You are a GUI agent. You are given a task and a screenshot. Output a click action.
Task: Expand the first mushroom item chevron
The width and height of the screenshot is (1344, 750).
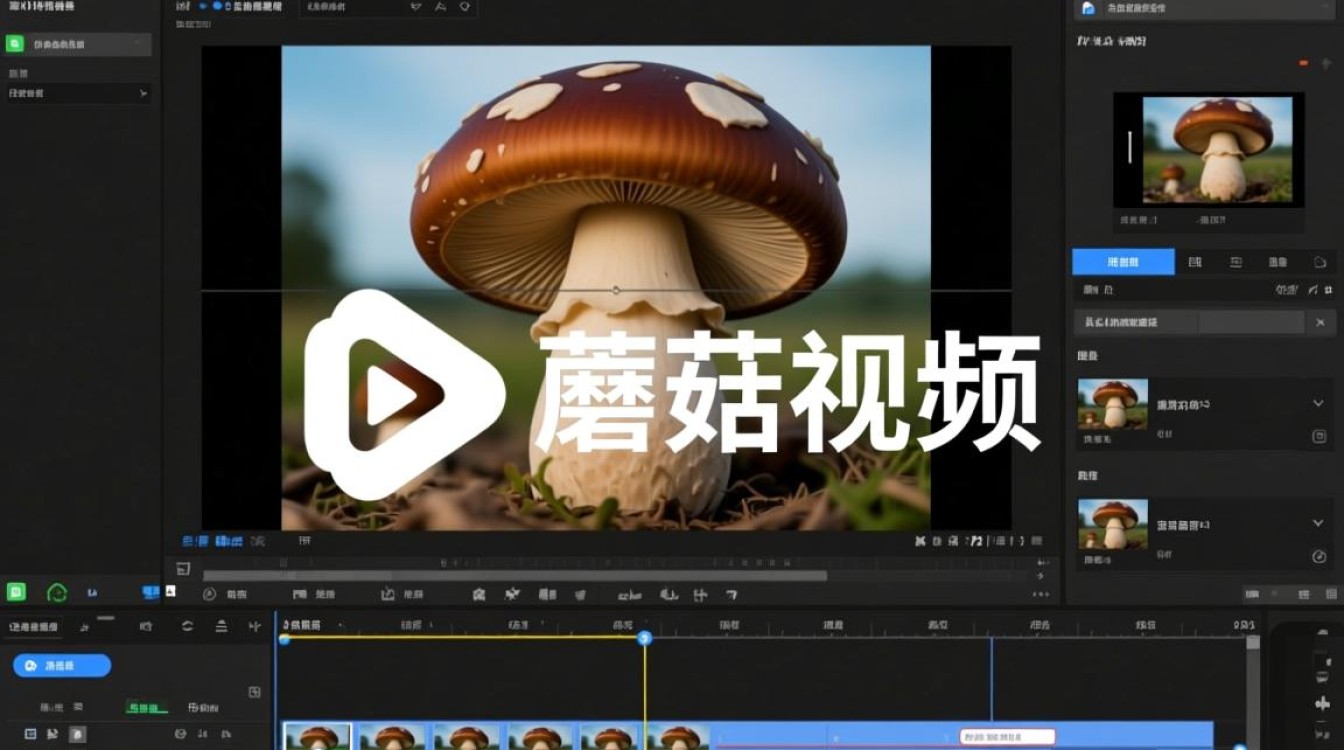[1318, 403]
